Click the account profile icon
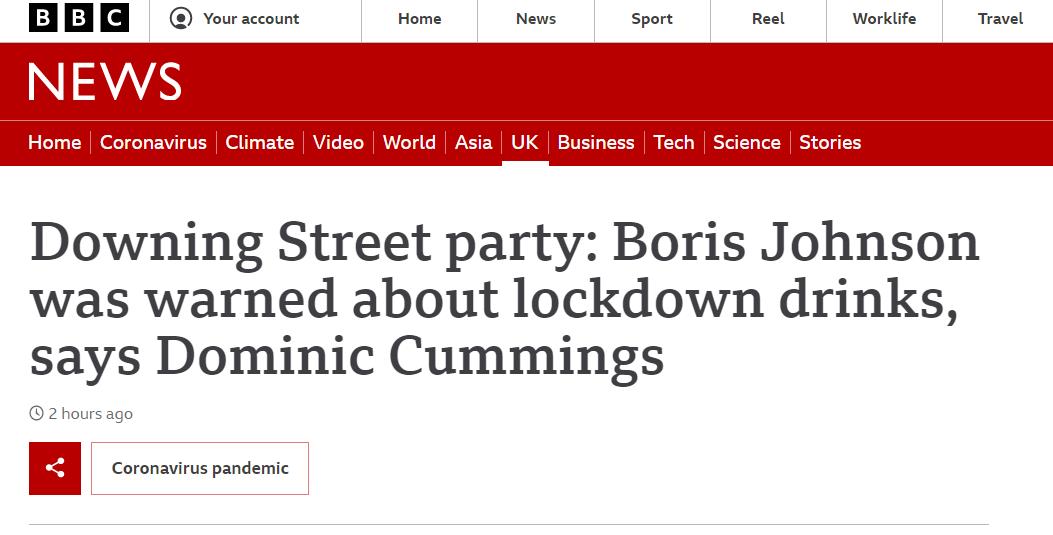1053x535 pixels. 181,19
